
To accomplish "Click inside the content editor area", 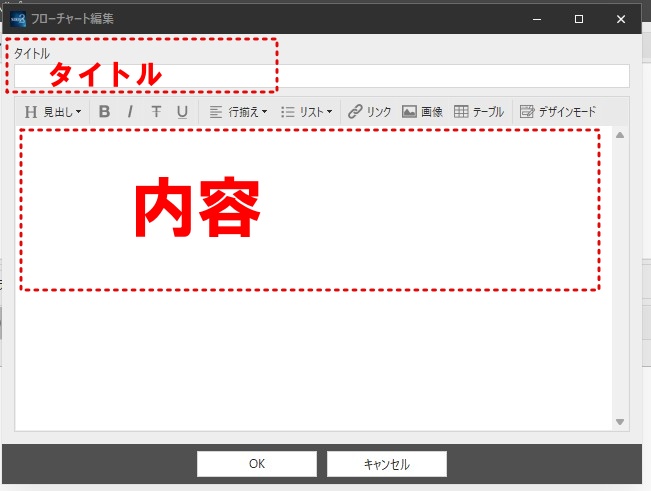I will click(313, 278).
